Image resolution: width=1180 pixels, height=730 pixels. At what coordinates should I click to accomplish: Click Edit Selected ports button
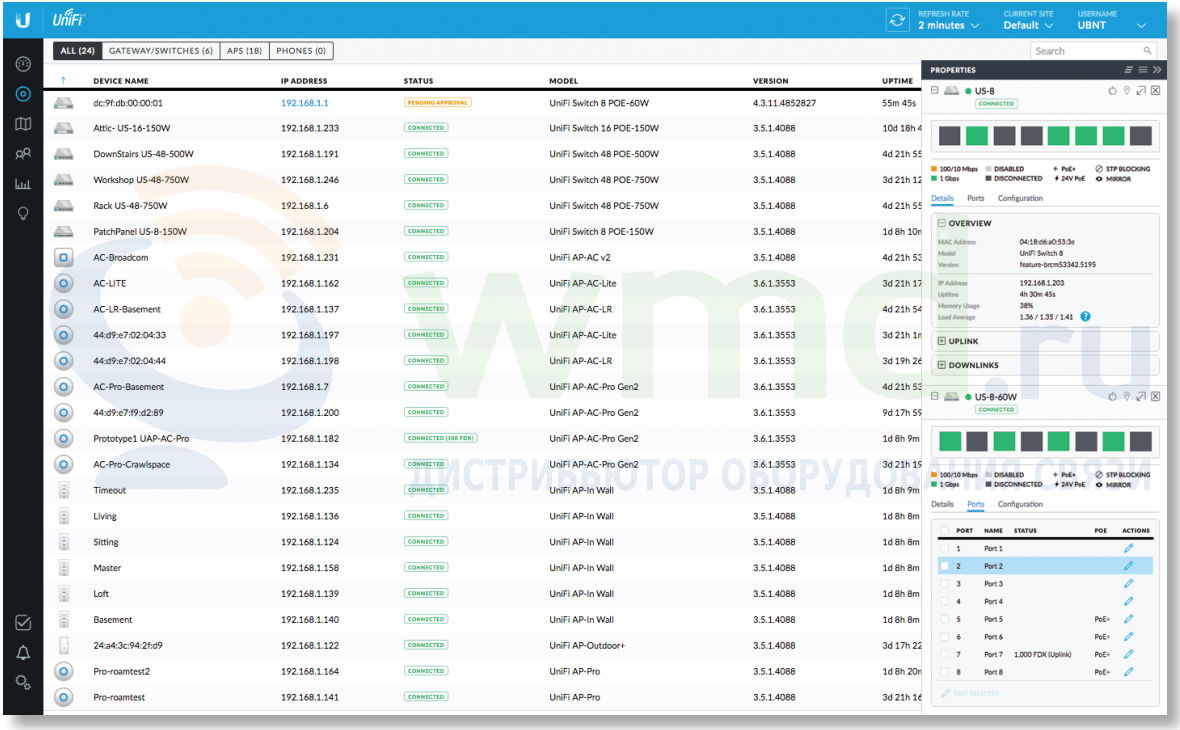coord(970,693)
